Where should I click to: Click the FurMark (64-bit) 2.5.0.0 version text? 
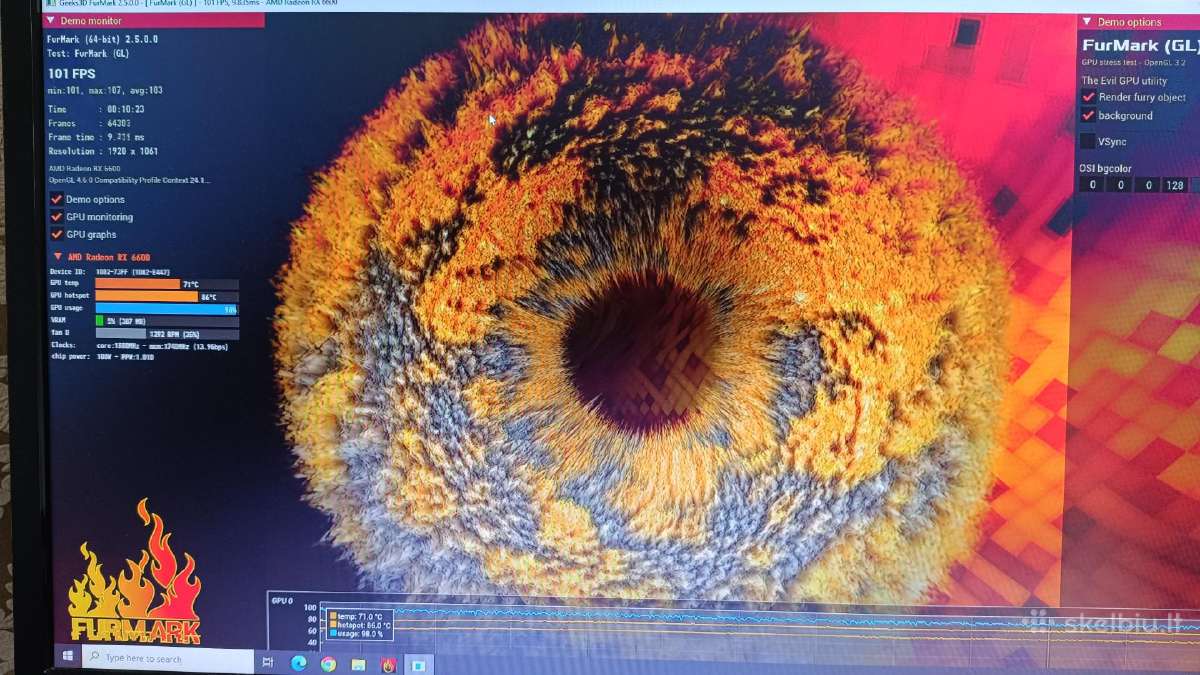[x=102, y=39]
